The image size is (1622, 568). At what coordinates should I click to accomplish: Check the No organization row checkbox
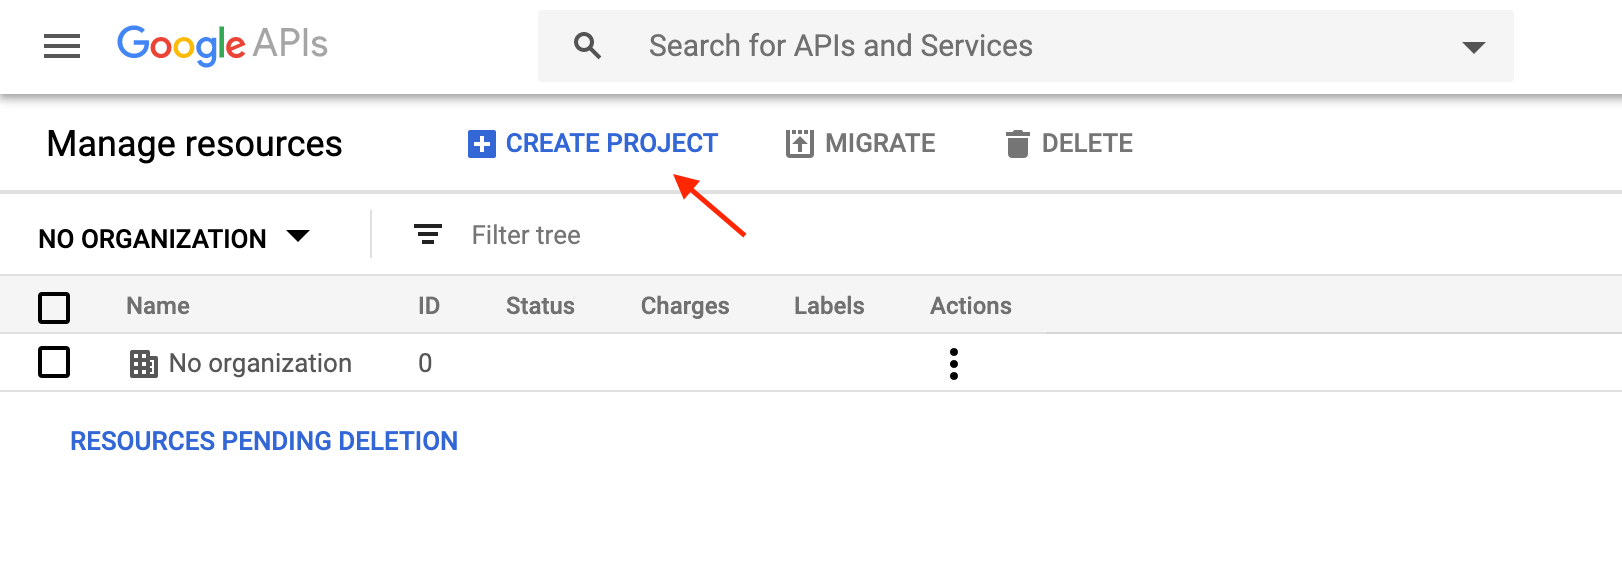(x=54, y=362)
